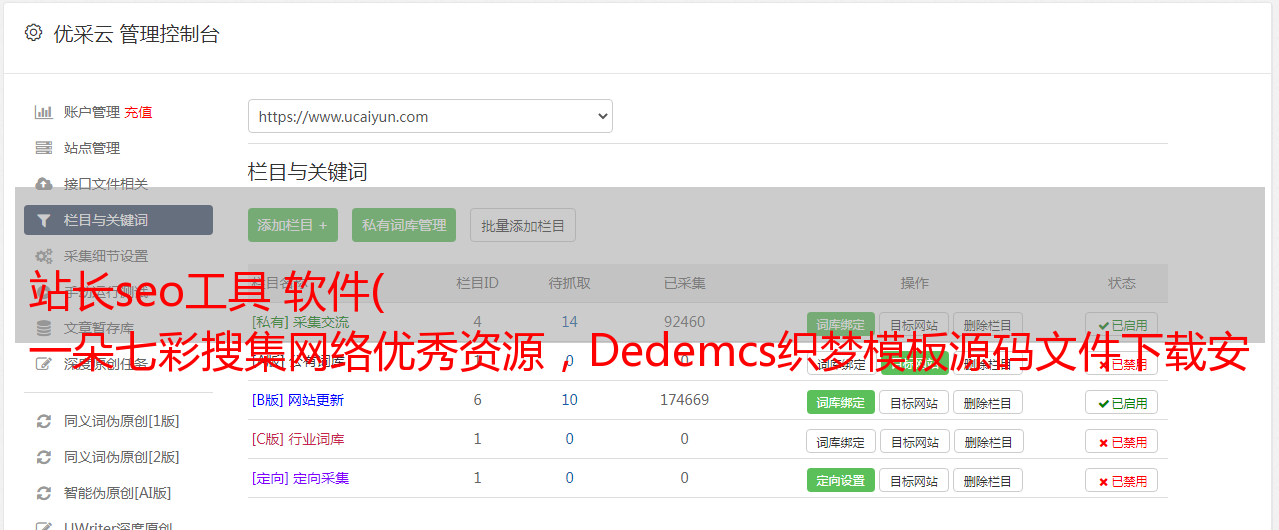The image size is (1279, 530).
Task: Click 目标网站 for the 行业词库 row
Action: point(915,441)
